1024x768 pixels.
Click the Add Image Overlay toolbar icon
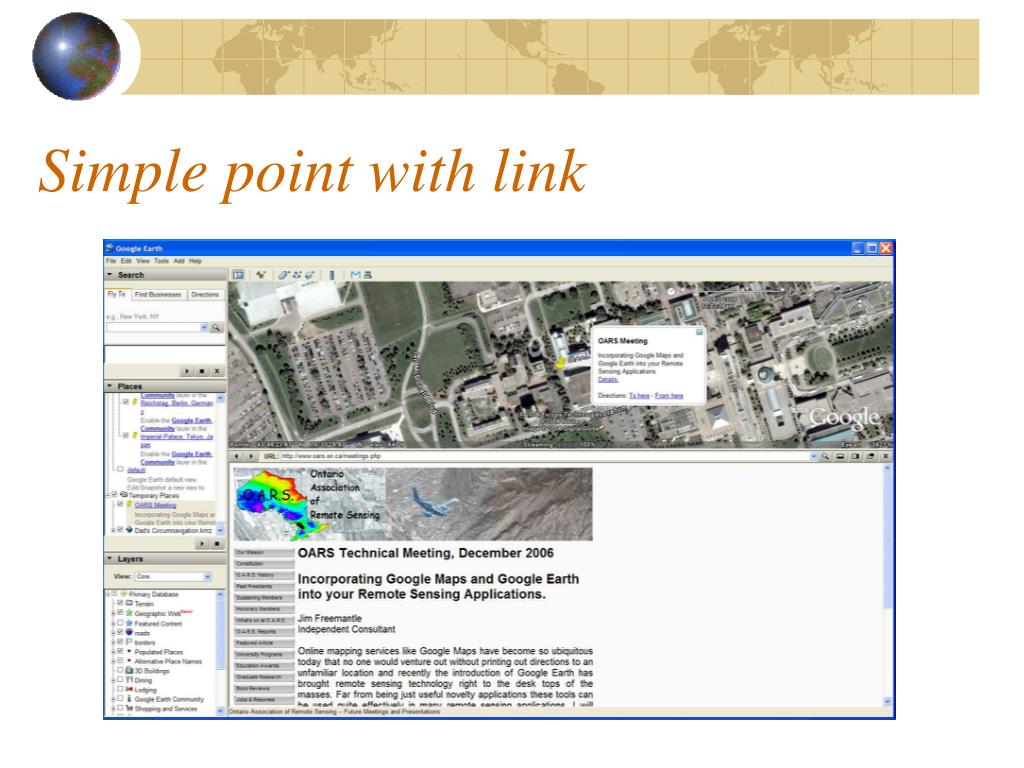pyautogui.click(x=310, y=275)
